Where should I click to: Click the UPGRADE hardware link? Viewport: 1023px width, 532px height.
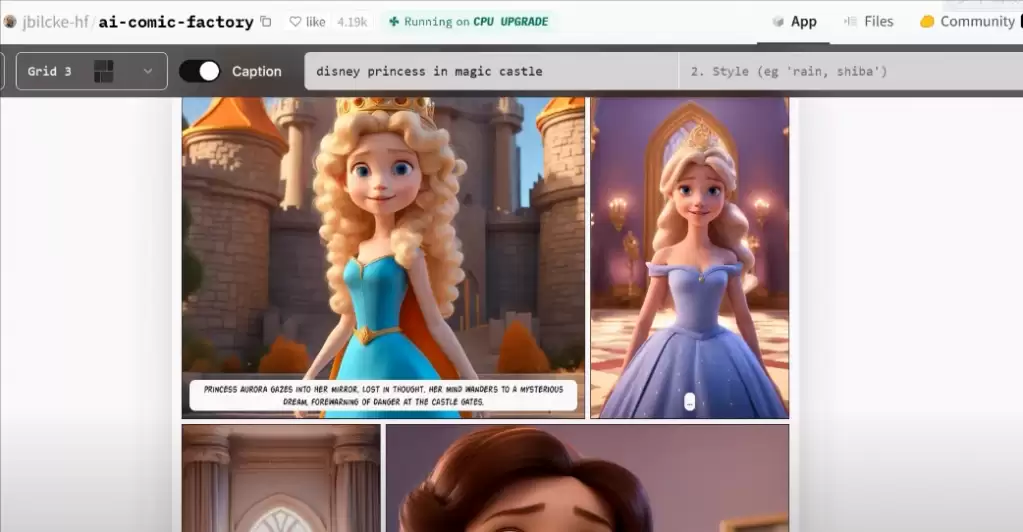[x=524, y=22]
